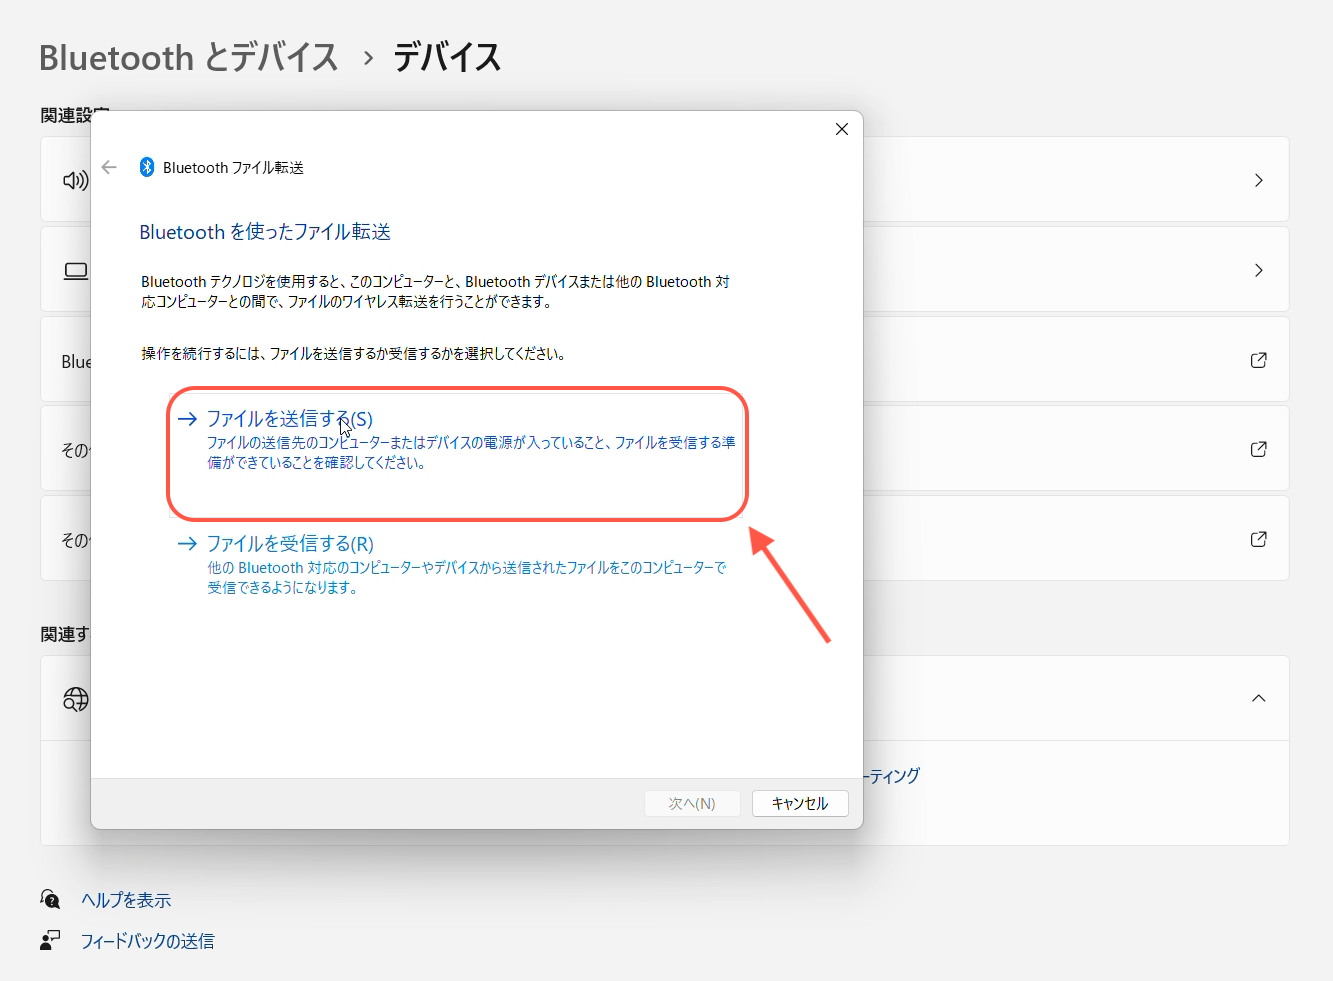Viewport: 1333px width, 981px height.
Task: Click the link text ending with ティング
Action: coord(892,775)
